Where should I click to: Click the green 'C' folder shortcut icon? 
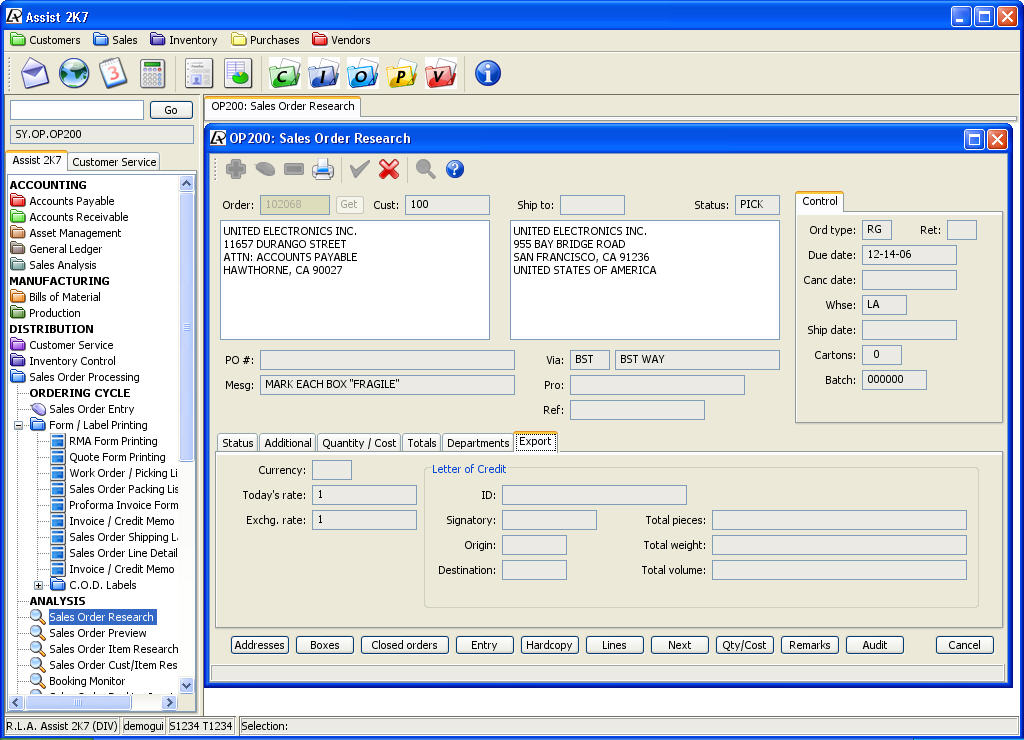(285, 73)
